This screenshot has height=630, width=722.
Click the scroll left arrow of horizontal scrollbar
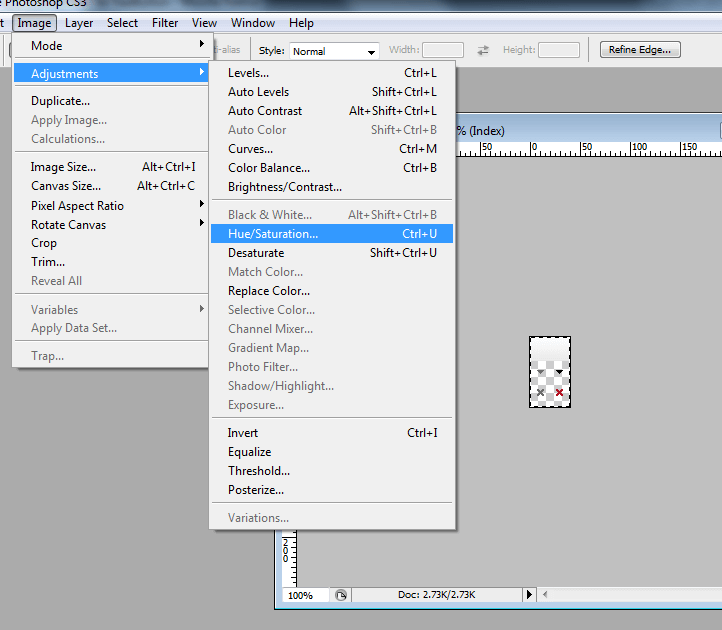pos(544,595)
